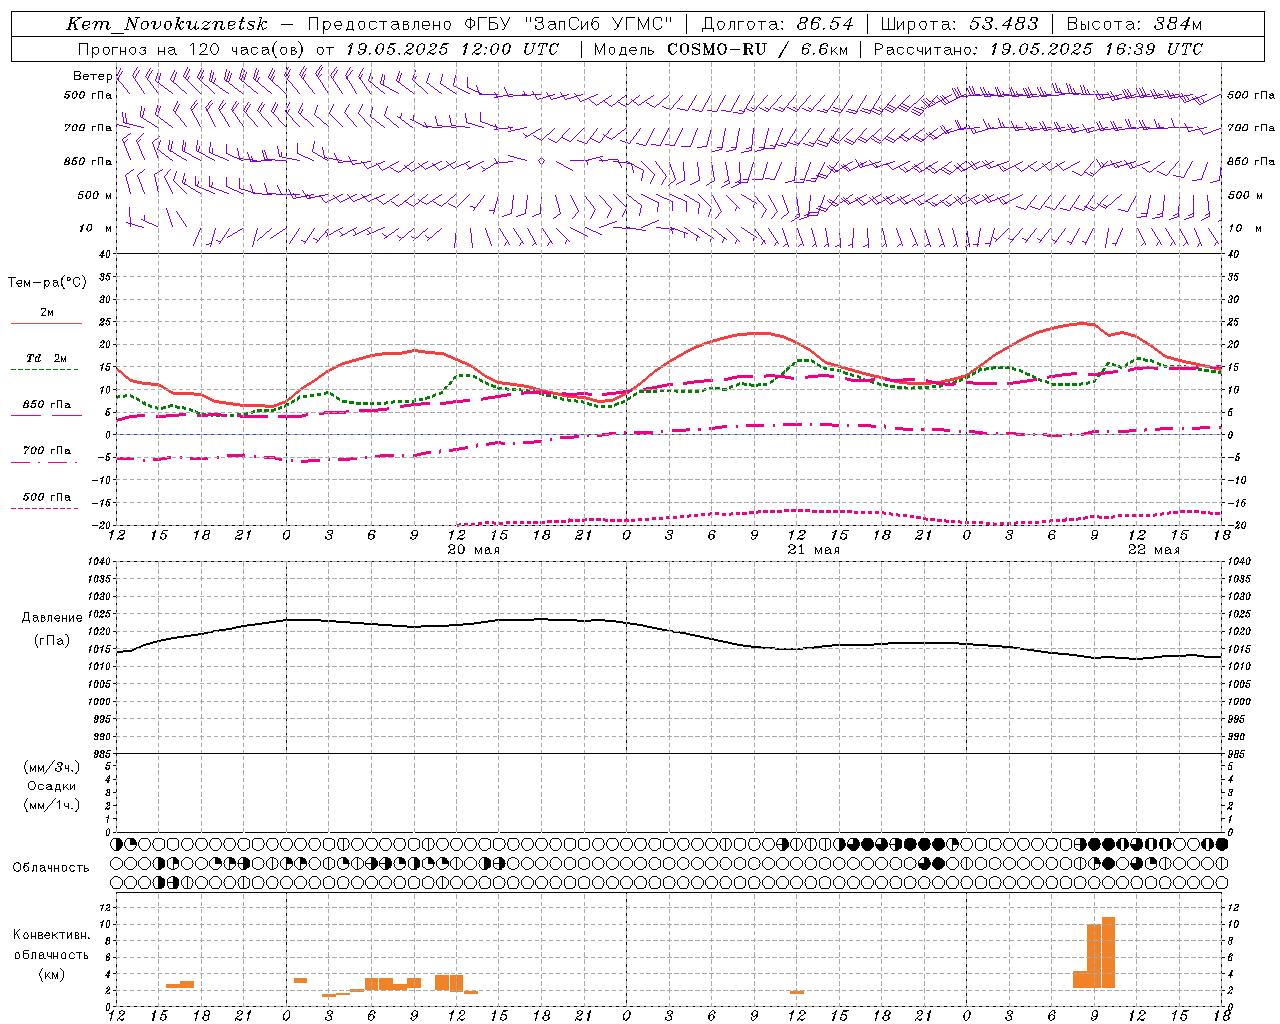Viewport: 1280px width, 1024px height.
Task: Click the 'Тем-ра(°C)' temperature label
Action: click(47, 283)
